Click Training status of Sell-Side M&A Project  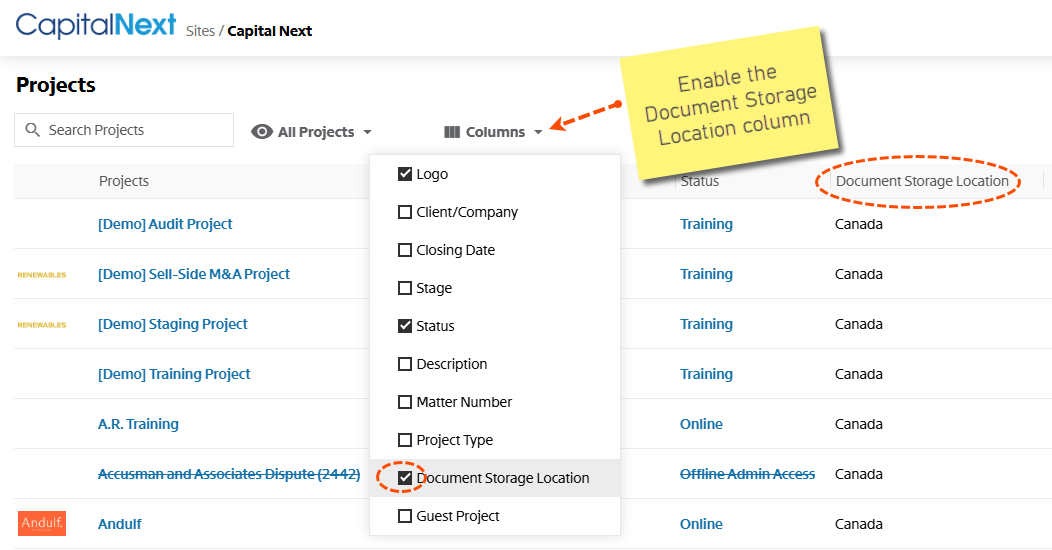[x=706, y=274]
